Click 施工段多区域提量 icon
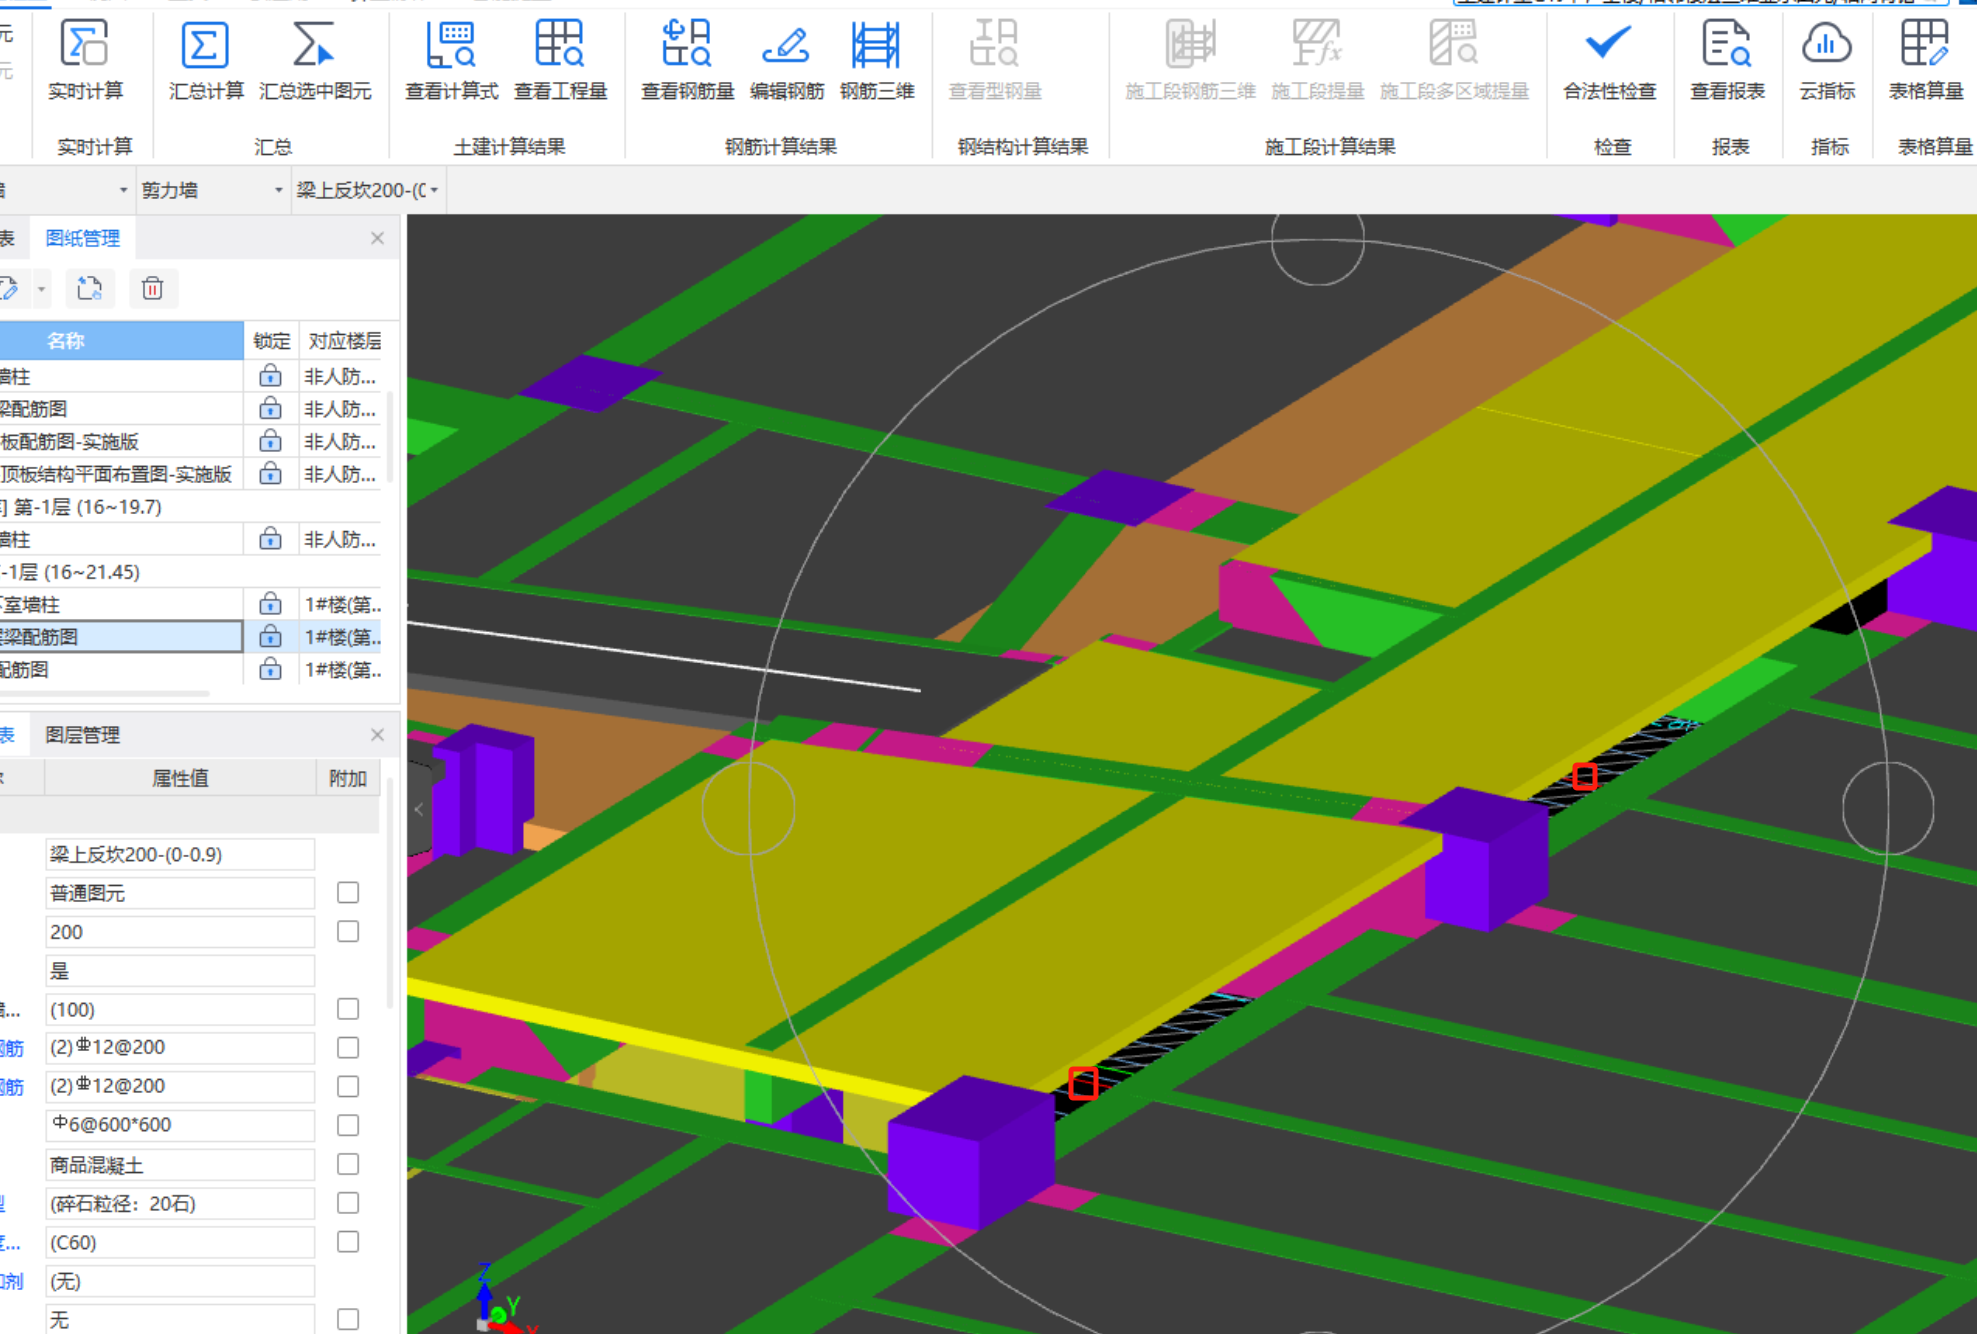This screenshot has width=1977, height=1334. [x=1454, y=61]
